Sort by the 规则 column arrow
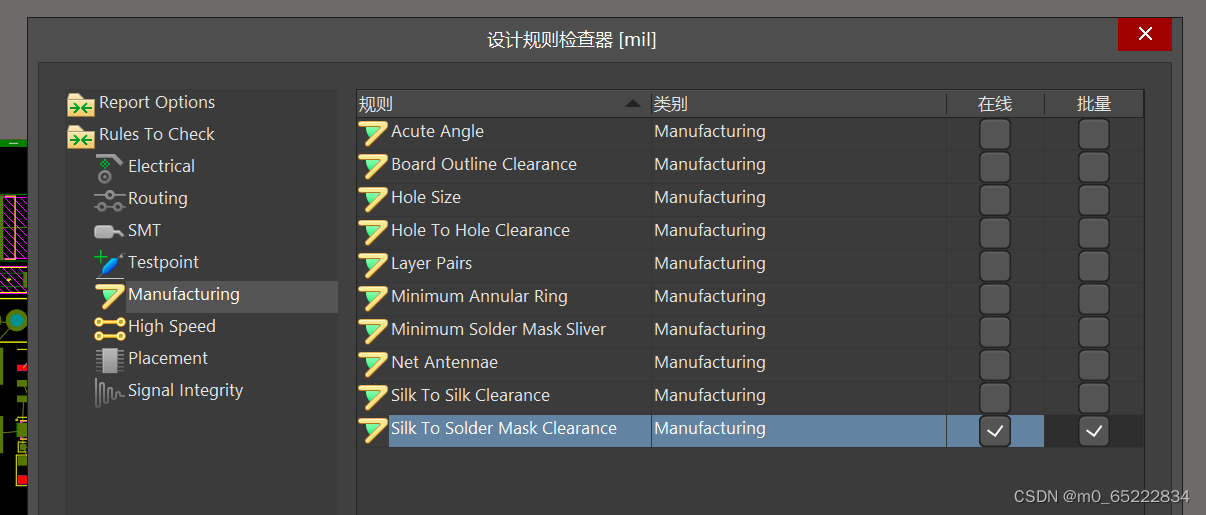Screen dimensions: 1206x515 click(x=632, y=104)
